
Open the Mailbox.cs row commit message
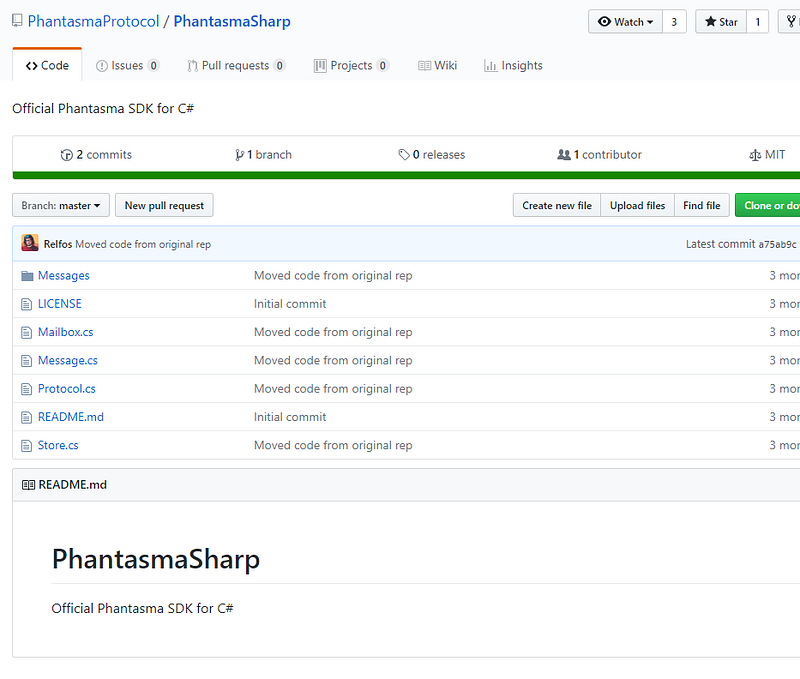point(333,332)
